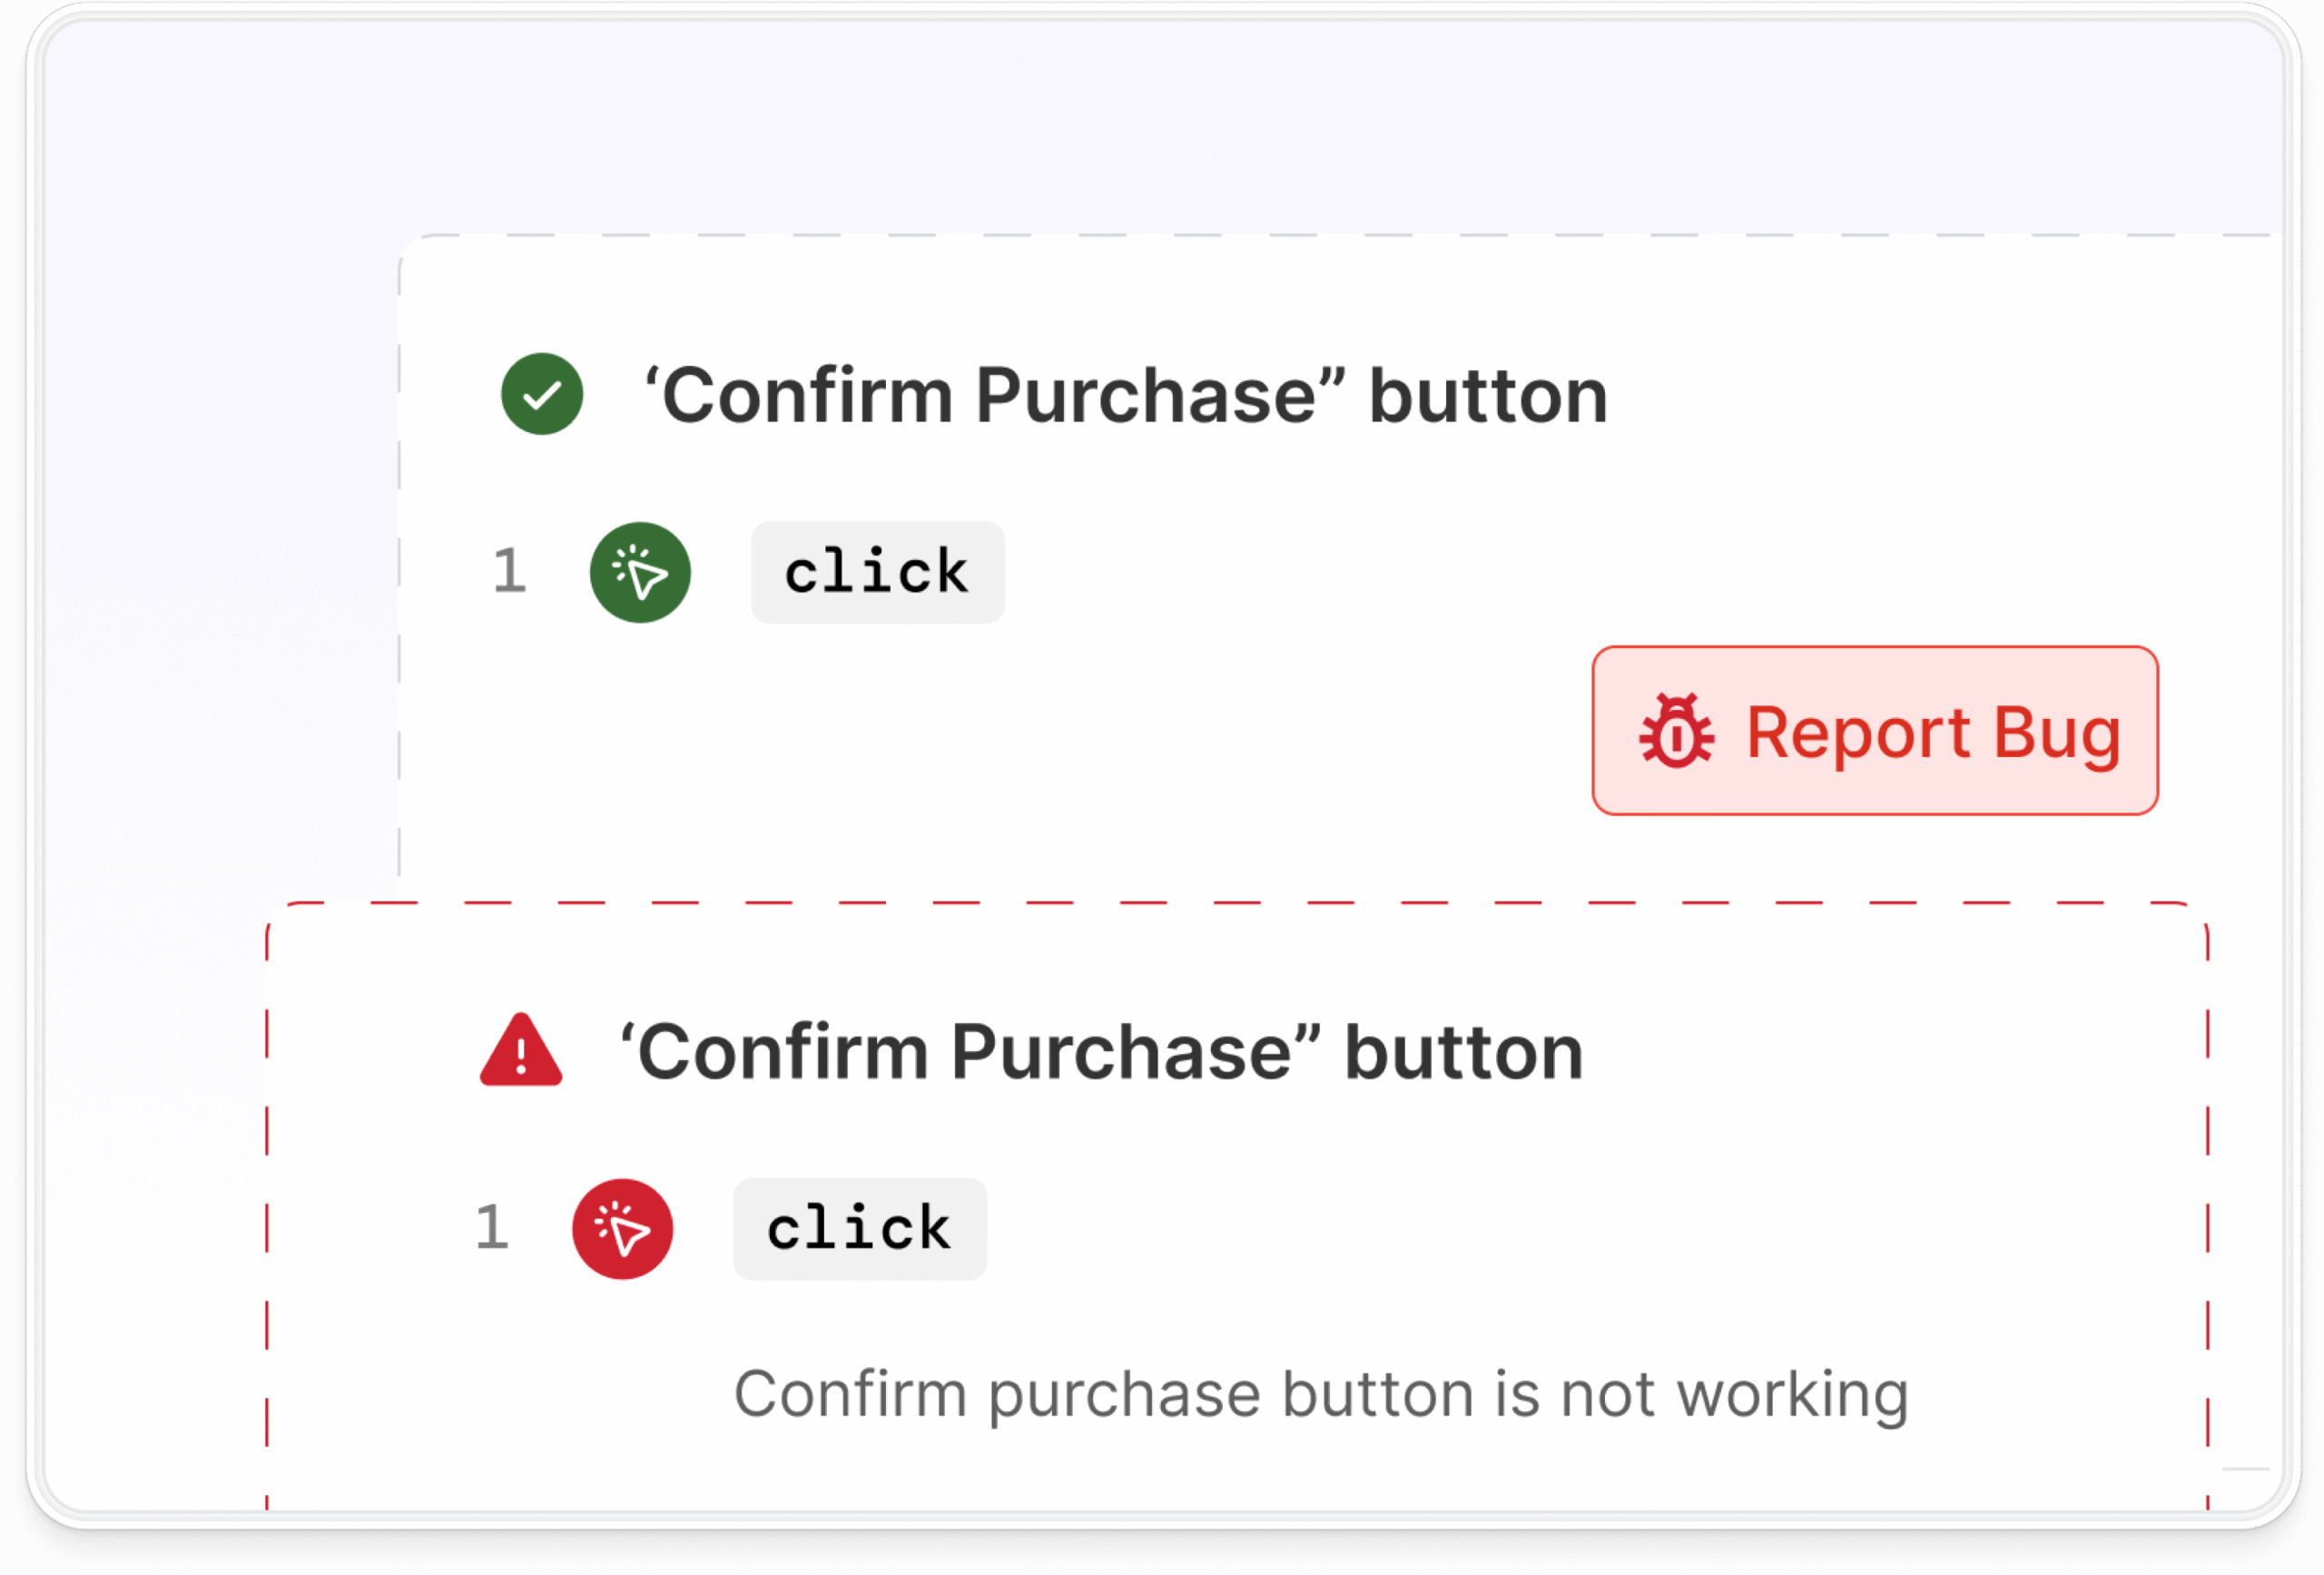Click the bug icon in Report Bug

1676,731
